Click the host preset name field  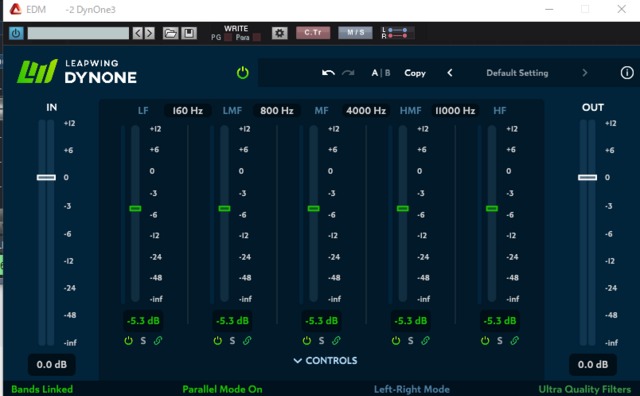pyautogui.click(x=78, y=33)
